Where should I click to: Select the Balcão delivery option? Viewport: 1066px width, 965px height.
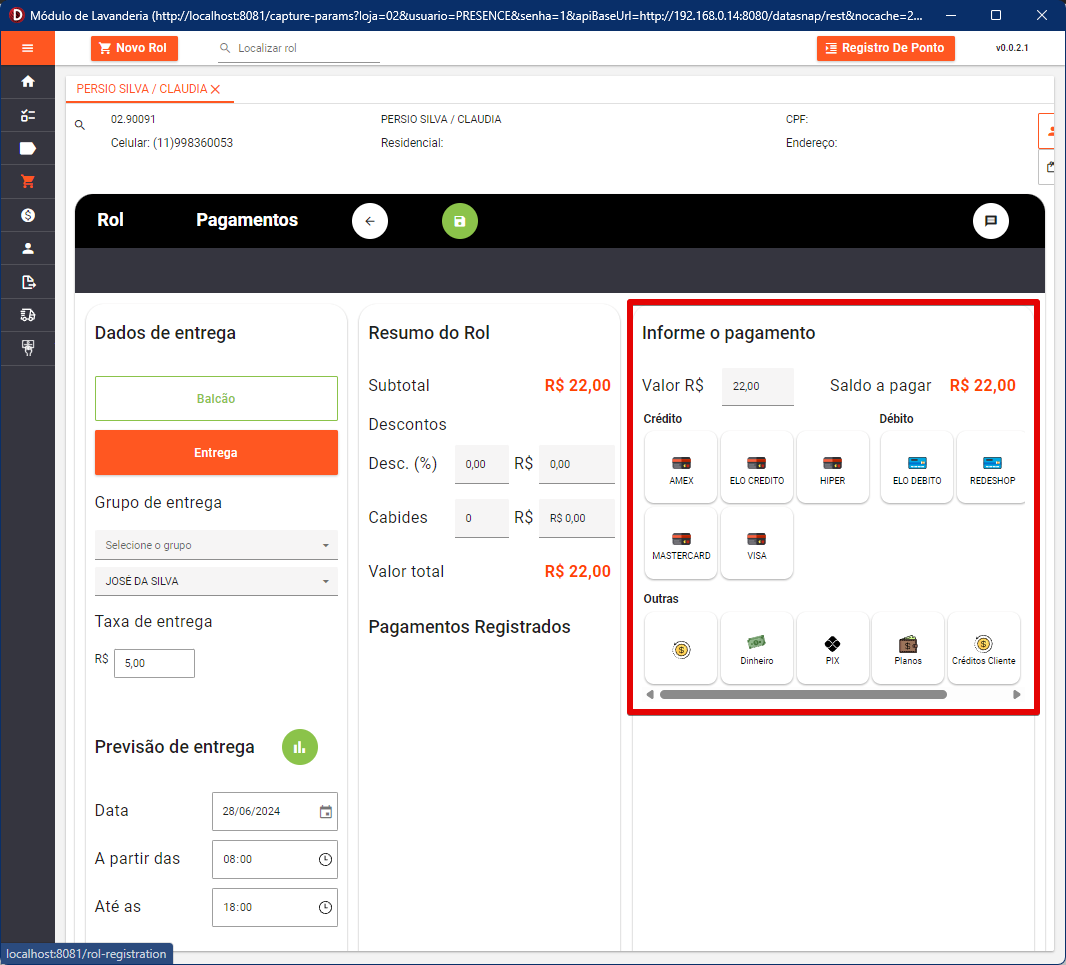click(216, 399)
